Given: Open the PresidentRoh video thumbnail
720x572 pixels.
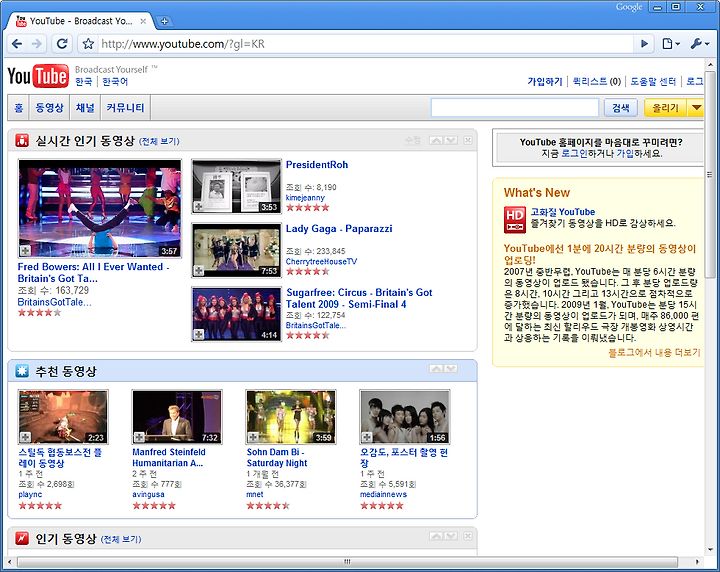Looking at the screenshot, I should pyautogui.click(x=236, y=186).
